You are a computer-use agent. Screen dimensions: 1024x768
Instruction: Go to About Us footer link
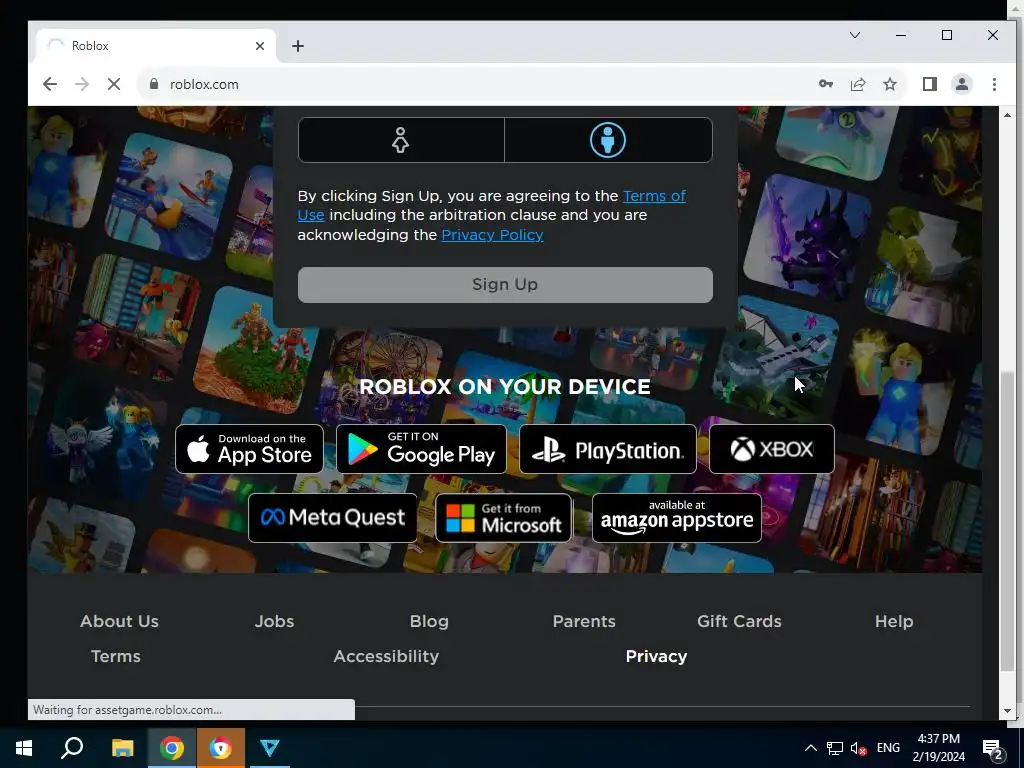pos(120,621)
